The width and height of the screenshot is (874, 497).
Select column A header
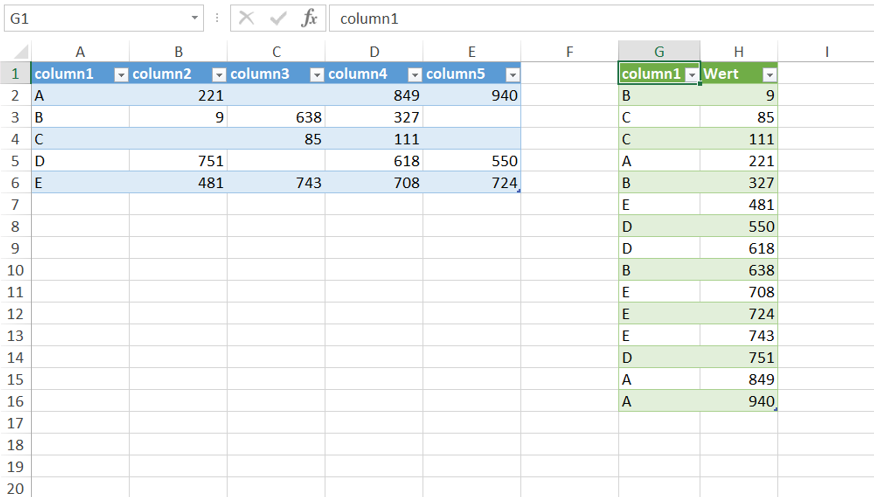(80, 52)
